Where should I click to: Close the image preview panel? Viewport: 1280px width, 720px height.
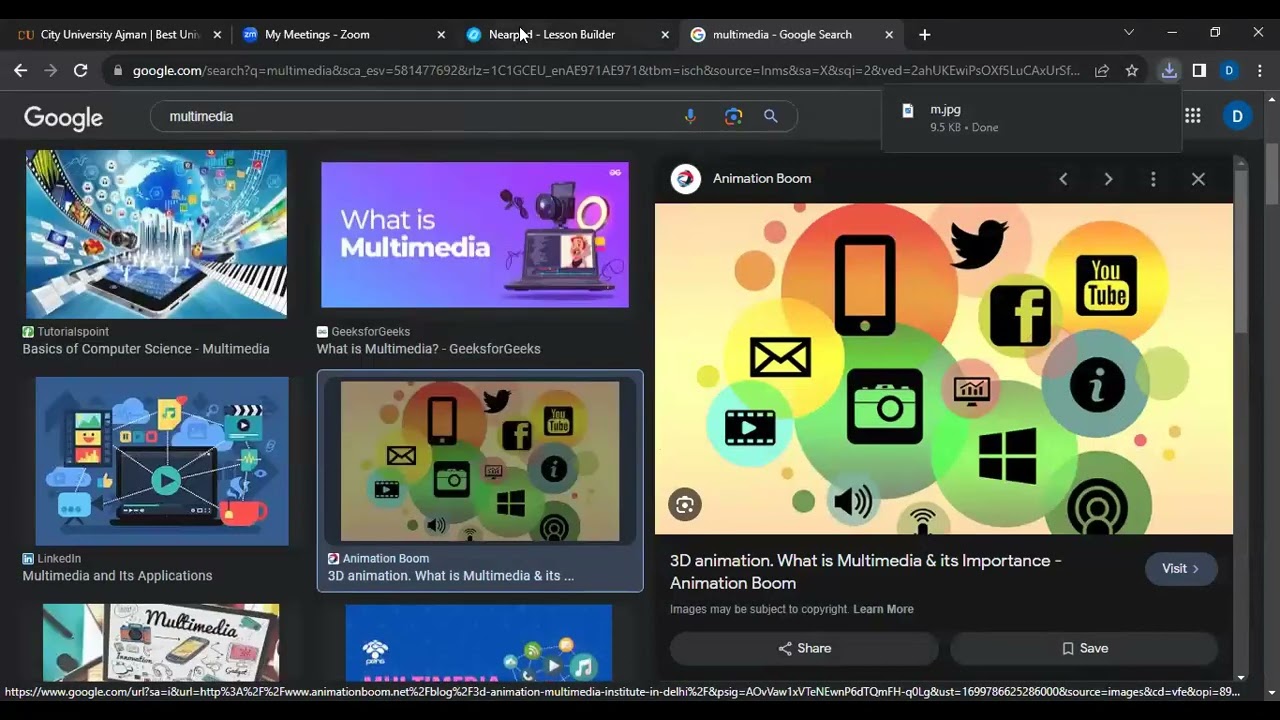[1198, 179]
